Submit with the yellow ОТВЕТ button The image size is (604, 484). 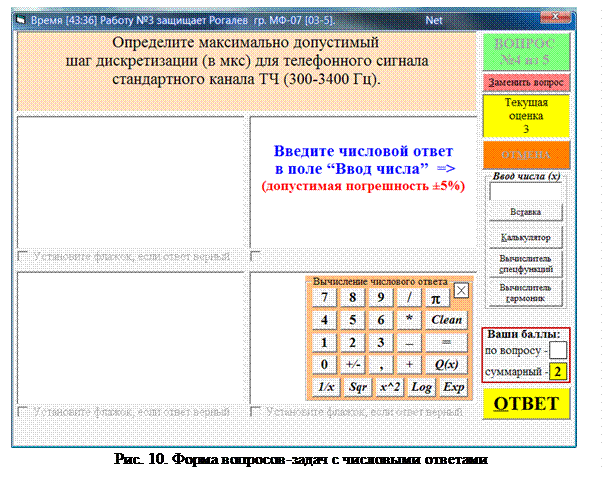526,404
